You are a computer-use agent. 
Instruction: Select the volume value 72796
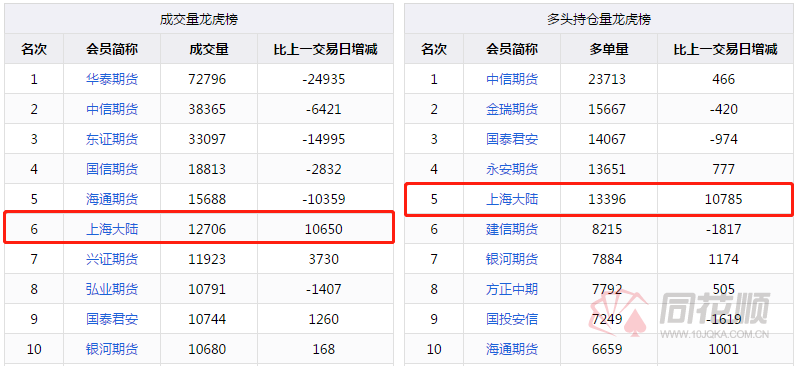click(x=207, y=79)
